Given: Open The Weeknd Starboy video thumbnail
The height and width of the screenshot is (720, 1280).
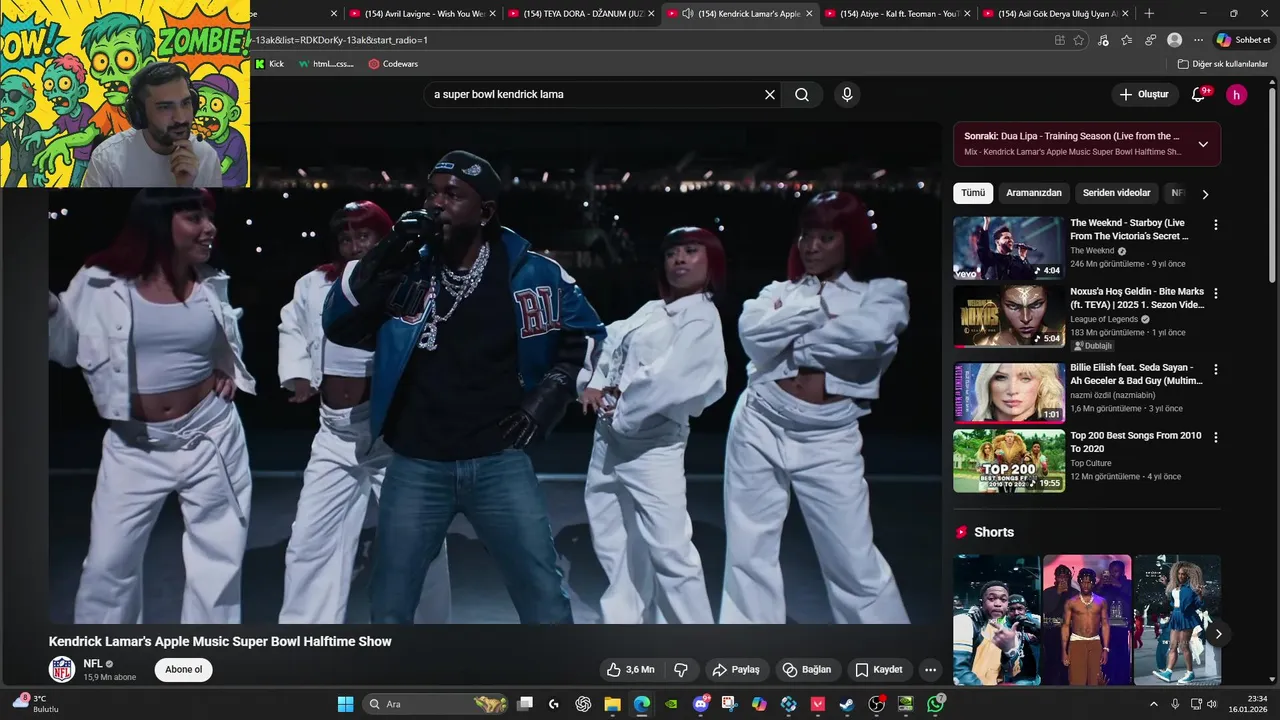Looking at the screenshot, I should click(1008, 248).
